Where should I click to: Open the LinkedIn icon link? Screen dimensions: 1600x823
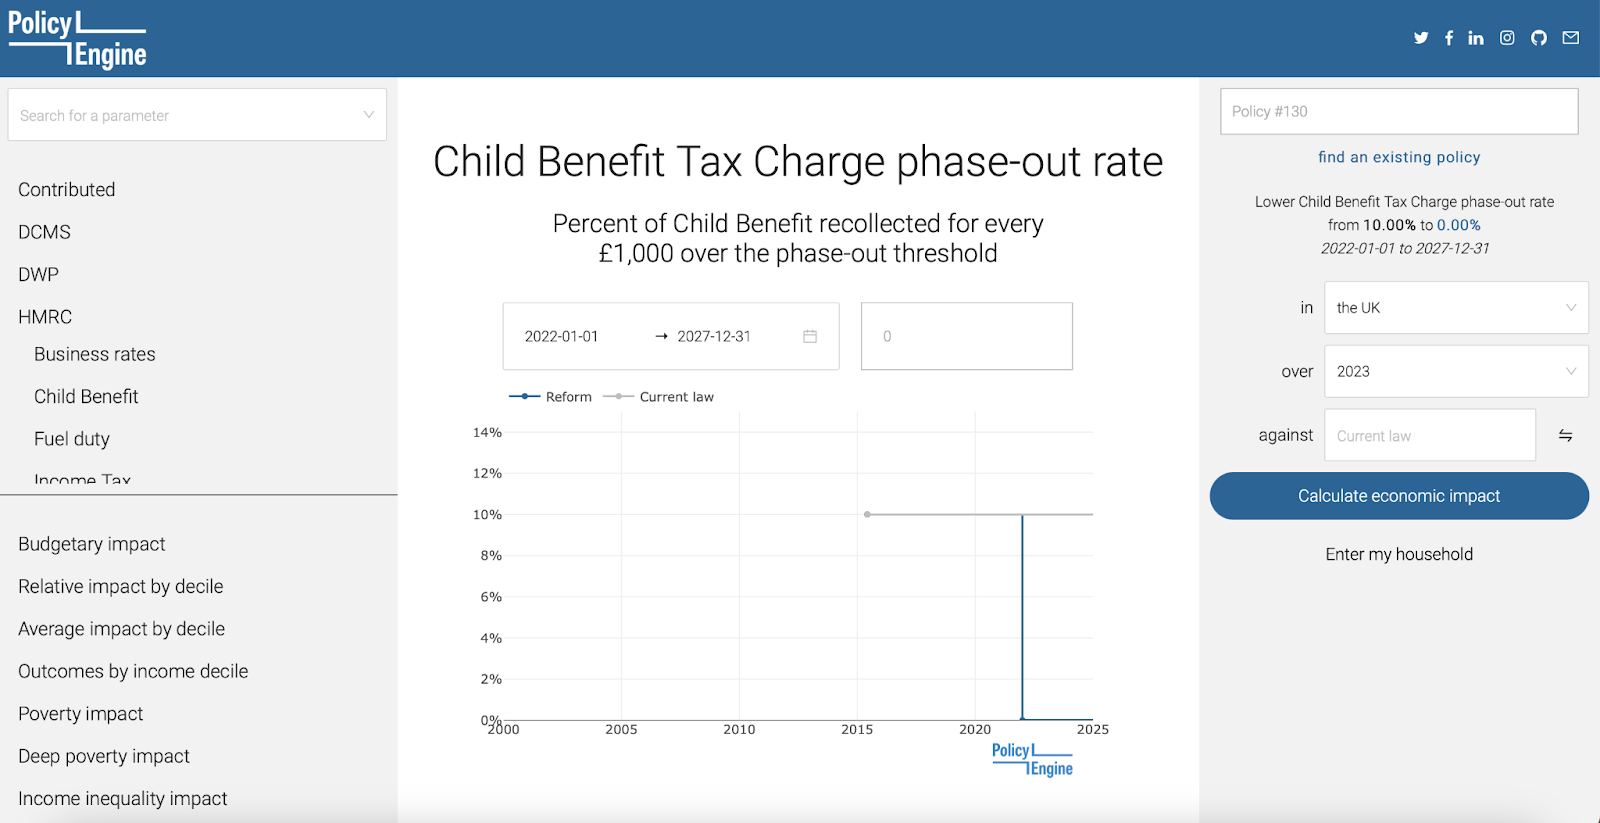click(x=1476, y=38)
